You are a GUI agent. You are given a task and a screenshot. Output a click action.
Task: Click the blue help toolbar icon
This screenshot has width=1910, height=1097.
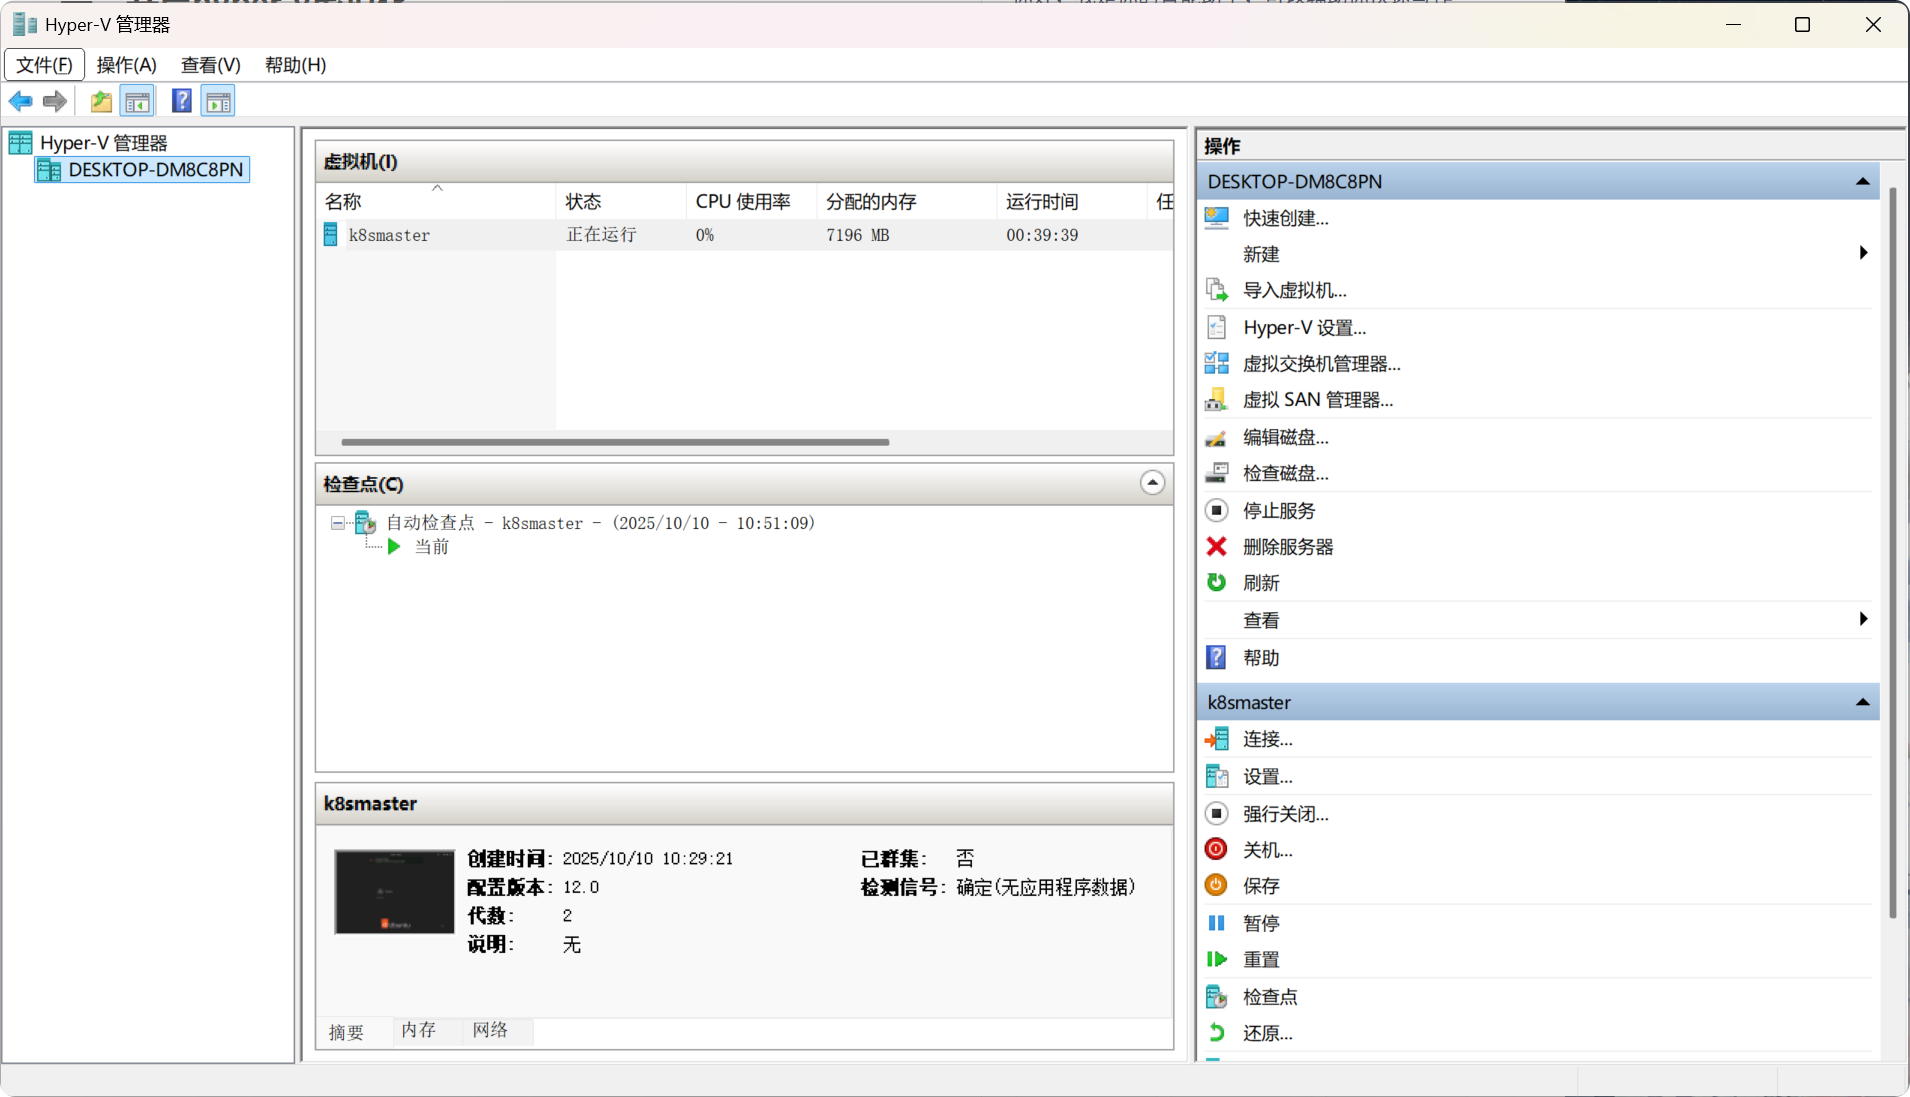pos(181,101)
